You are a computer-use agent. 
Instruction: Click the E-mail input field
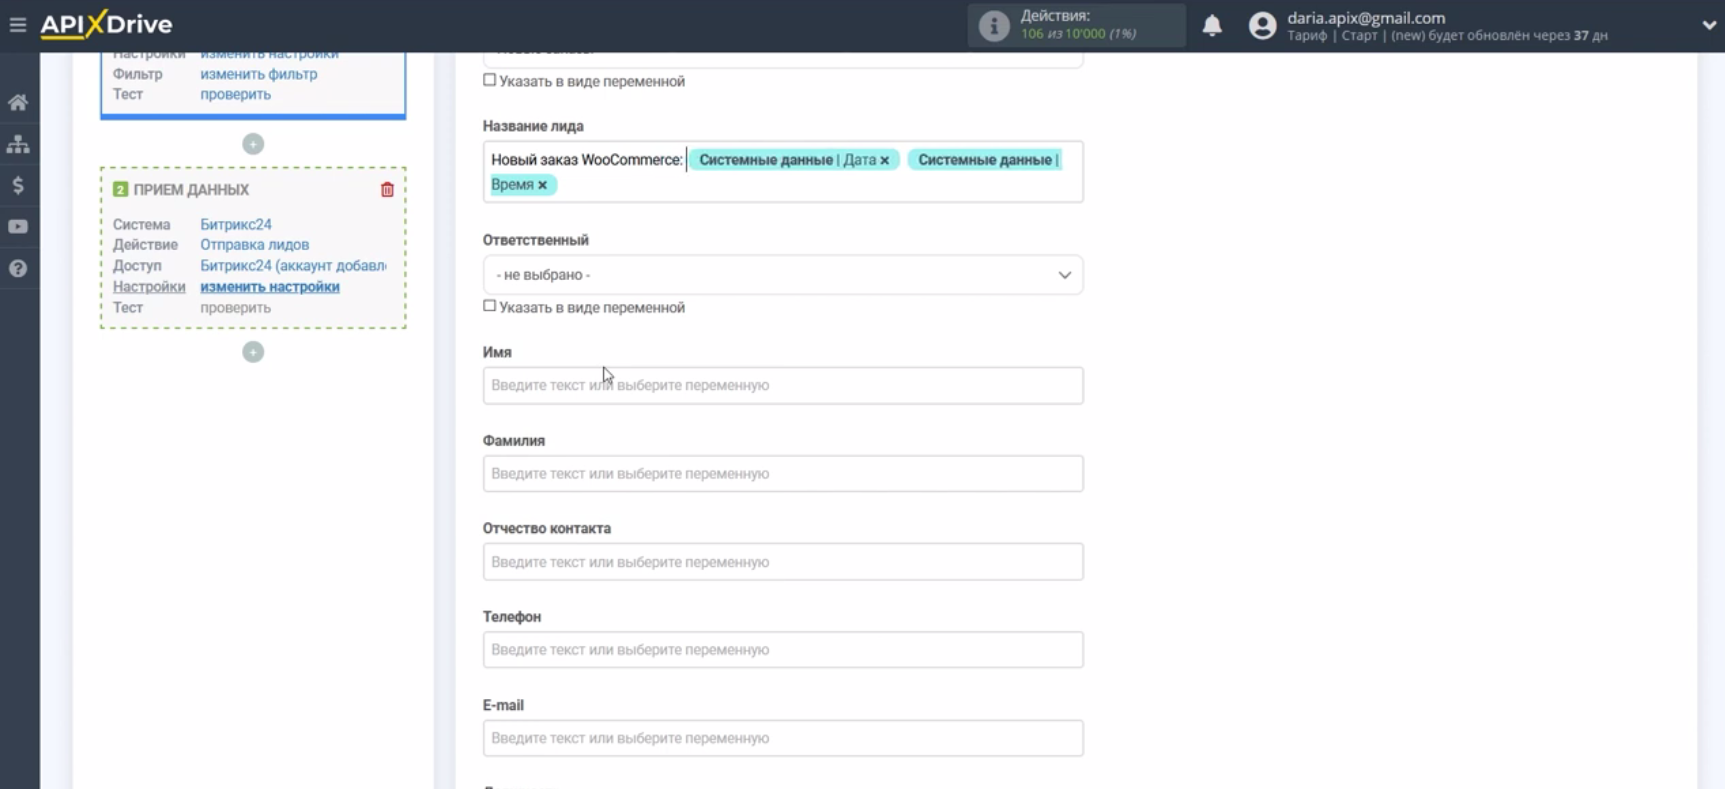[x=783, y=738]
